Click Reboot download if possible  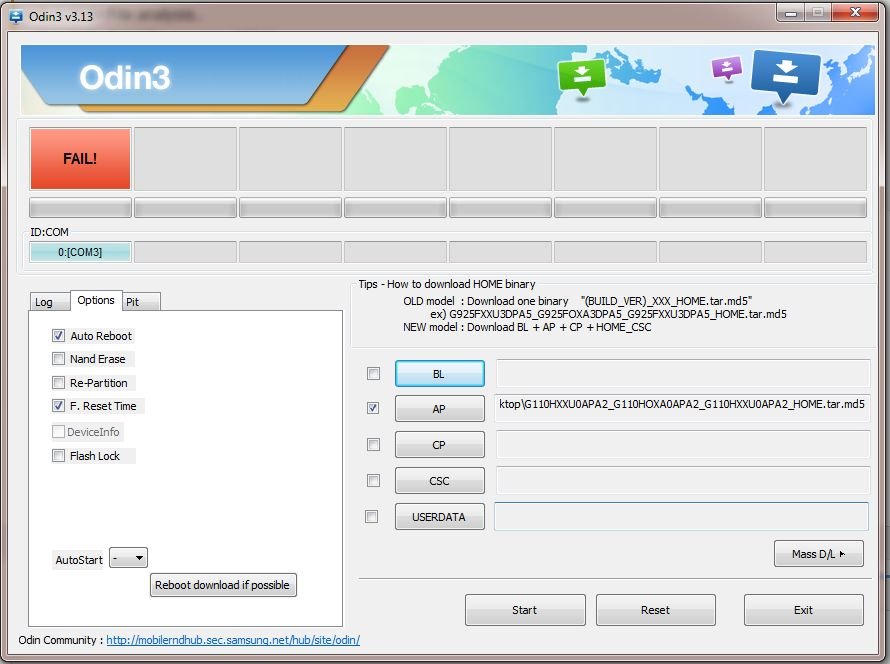click(x=223, y=585)
